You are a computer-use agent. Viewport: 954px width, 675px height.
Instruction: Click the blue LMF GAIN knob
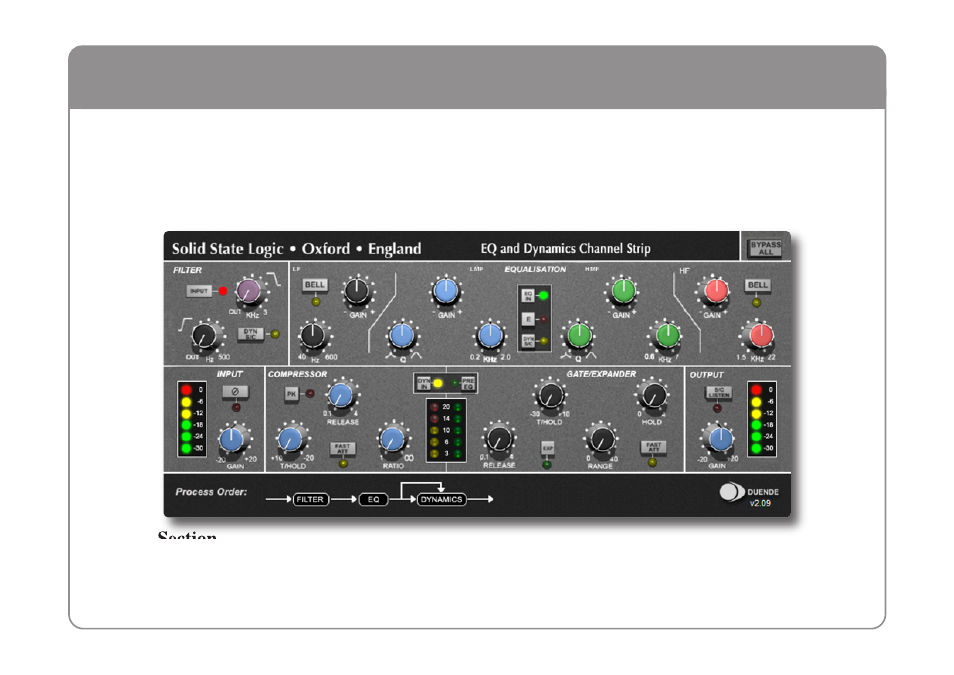tap(446, 292)
